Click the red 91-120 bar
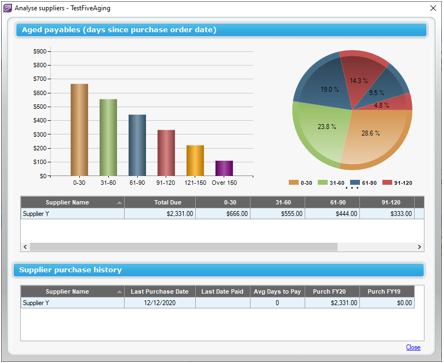 (x=166, y=153)
